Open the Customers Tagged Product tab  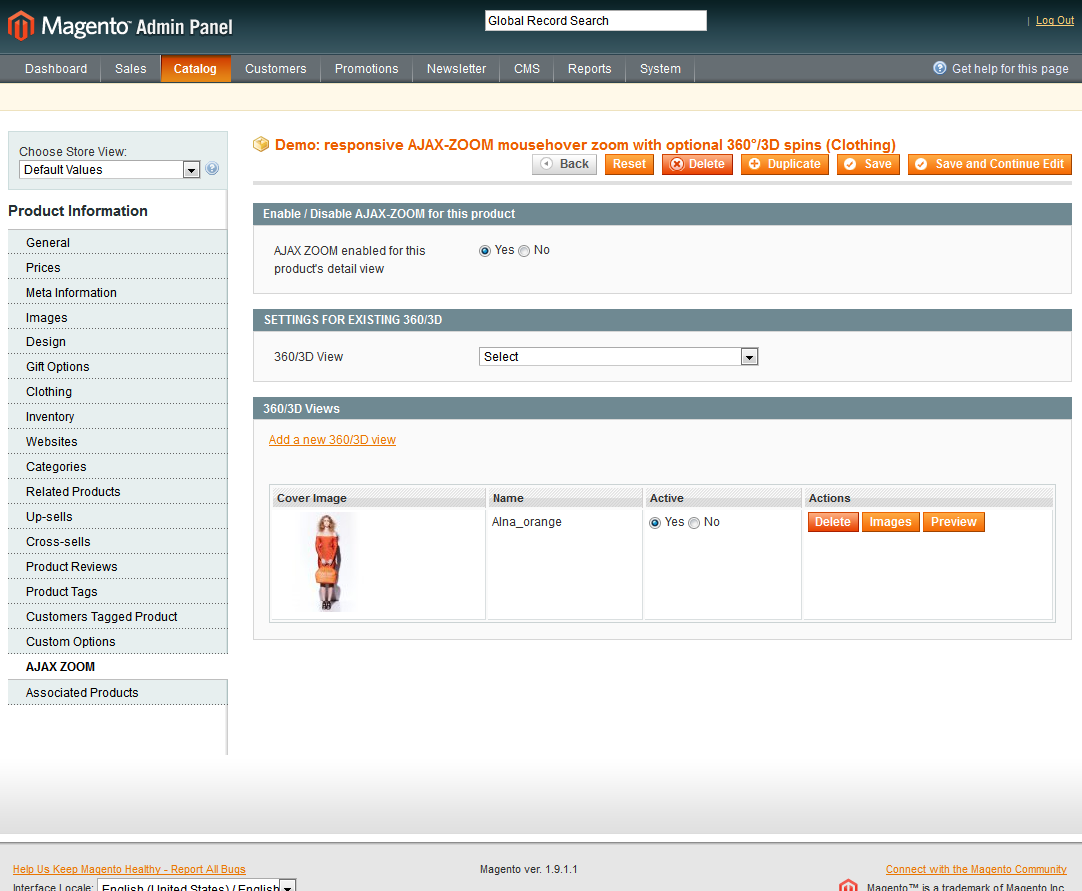117,616
